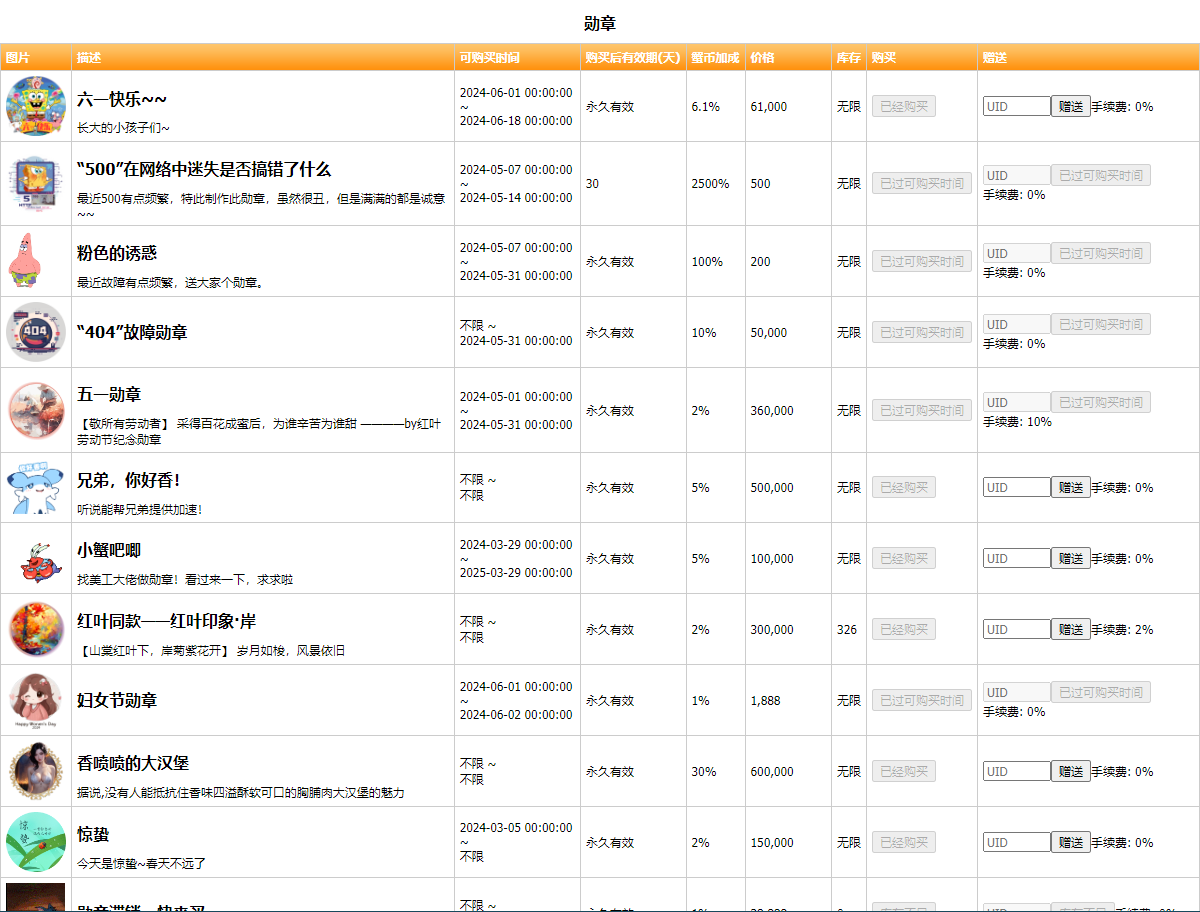
Task: Click the 妇女节勋章 medal title
Action: point(117,700)
